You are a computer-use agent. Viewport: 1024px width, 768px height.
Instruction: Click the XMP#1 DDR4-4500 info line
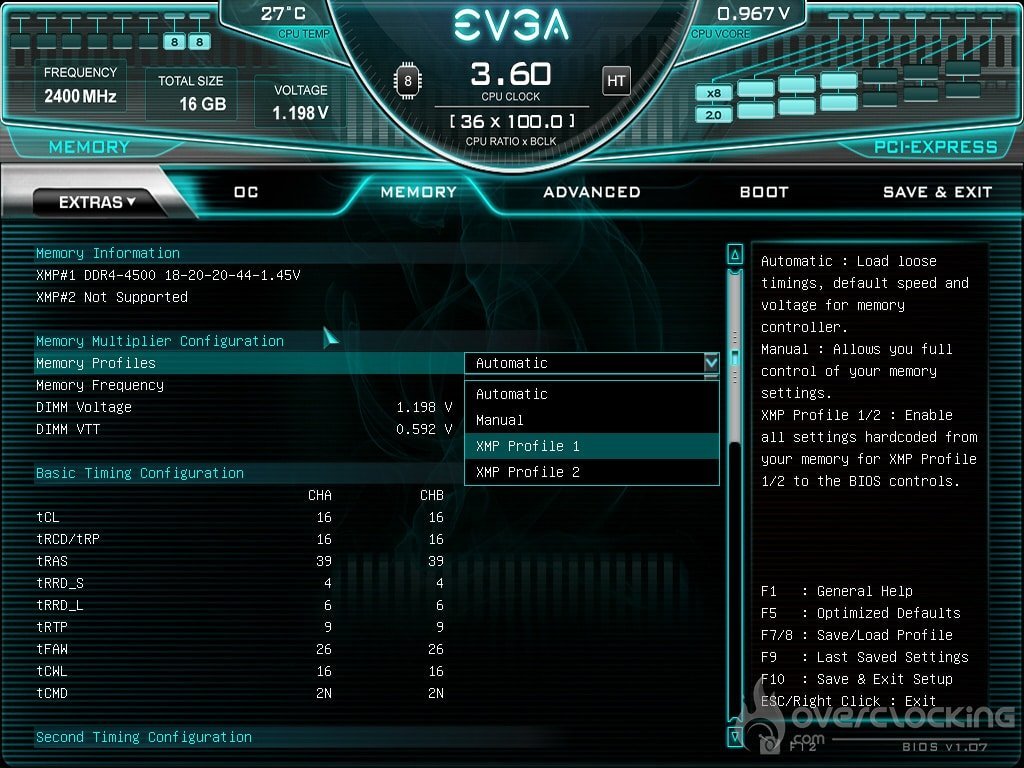[x=168, y=275]
